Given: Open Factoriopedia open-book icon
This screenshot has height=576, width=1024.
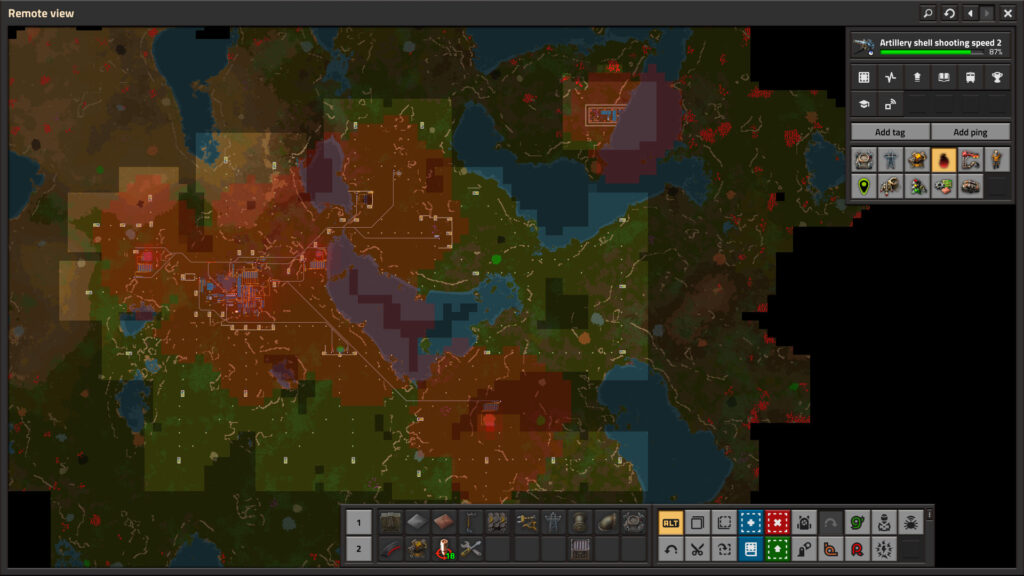Looking at the screenshot, I should 944,78.
